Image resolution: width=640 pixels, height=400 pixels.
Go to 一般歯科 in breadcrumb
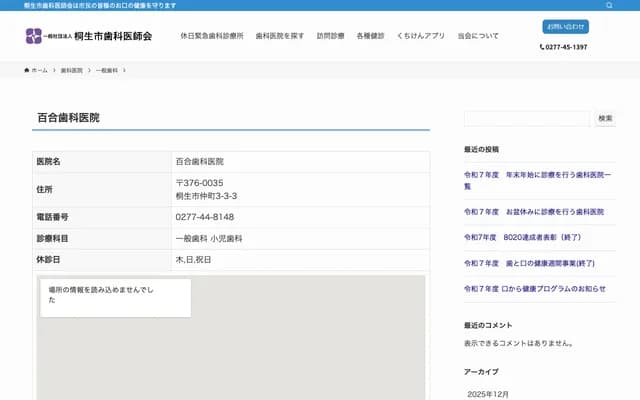(x=107, y=71)
